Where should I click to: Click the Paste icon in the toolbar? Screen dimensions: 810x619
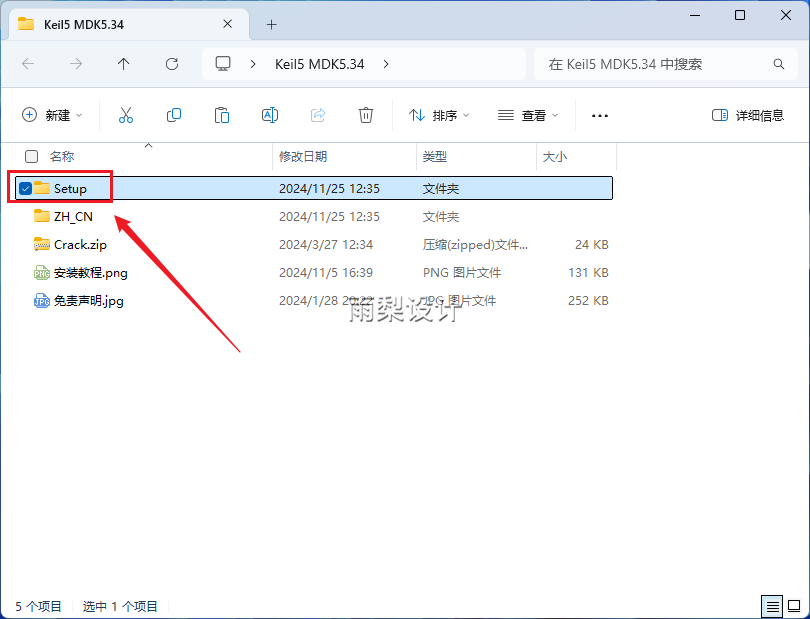221,115
